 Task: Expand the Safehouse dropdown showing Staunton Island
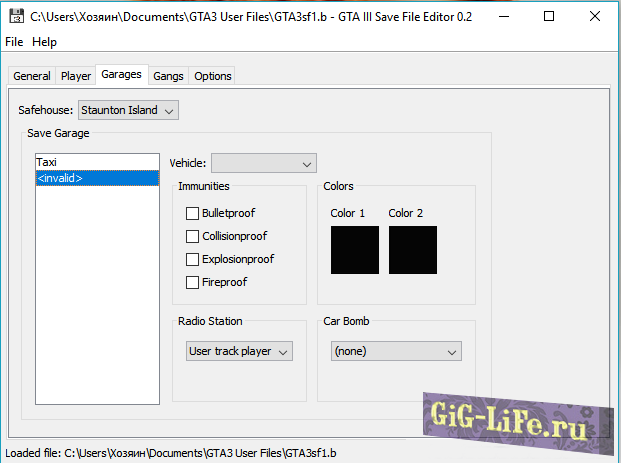click(128, 110)
